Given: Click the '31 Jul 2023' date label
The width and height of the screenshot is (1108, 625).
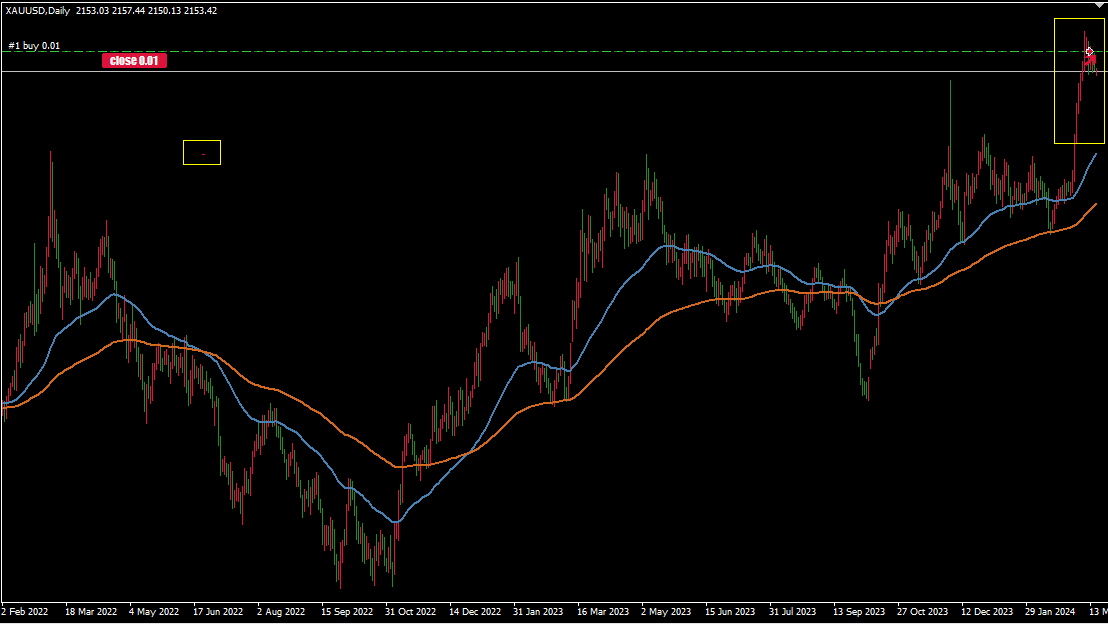Looking at the screenshot, I should 792,612.
